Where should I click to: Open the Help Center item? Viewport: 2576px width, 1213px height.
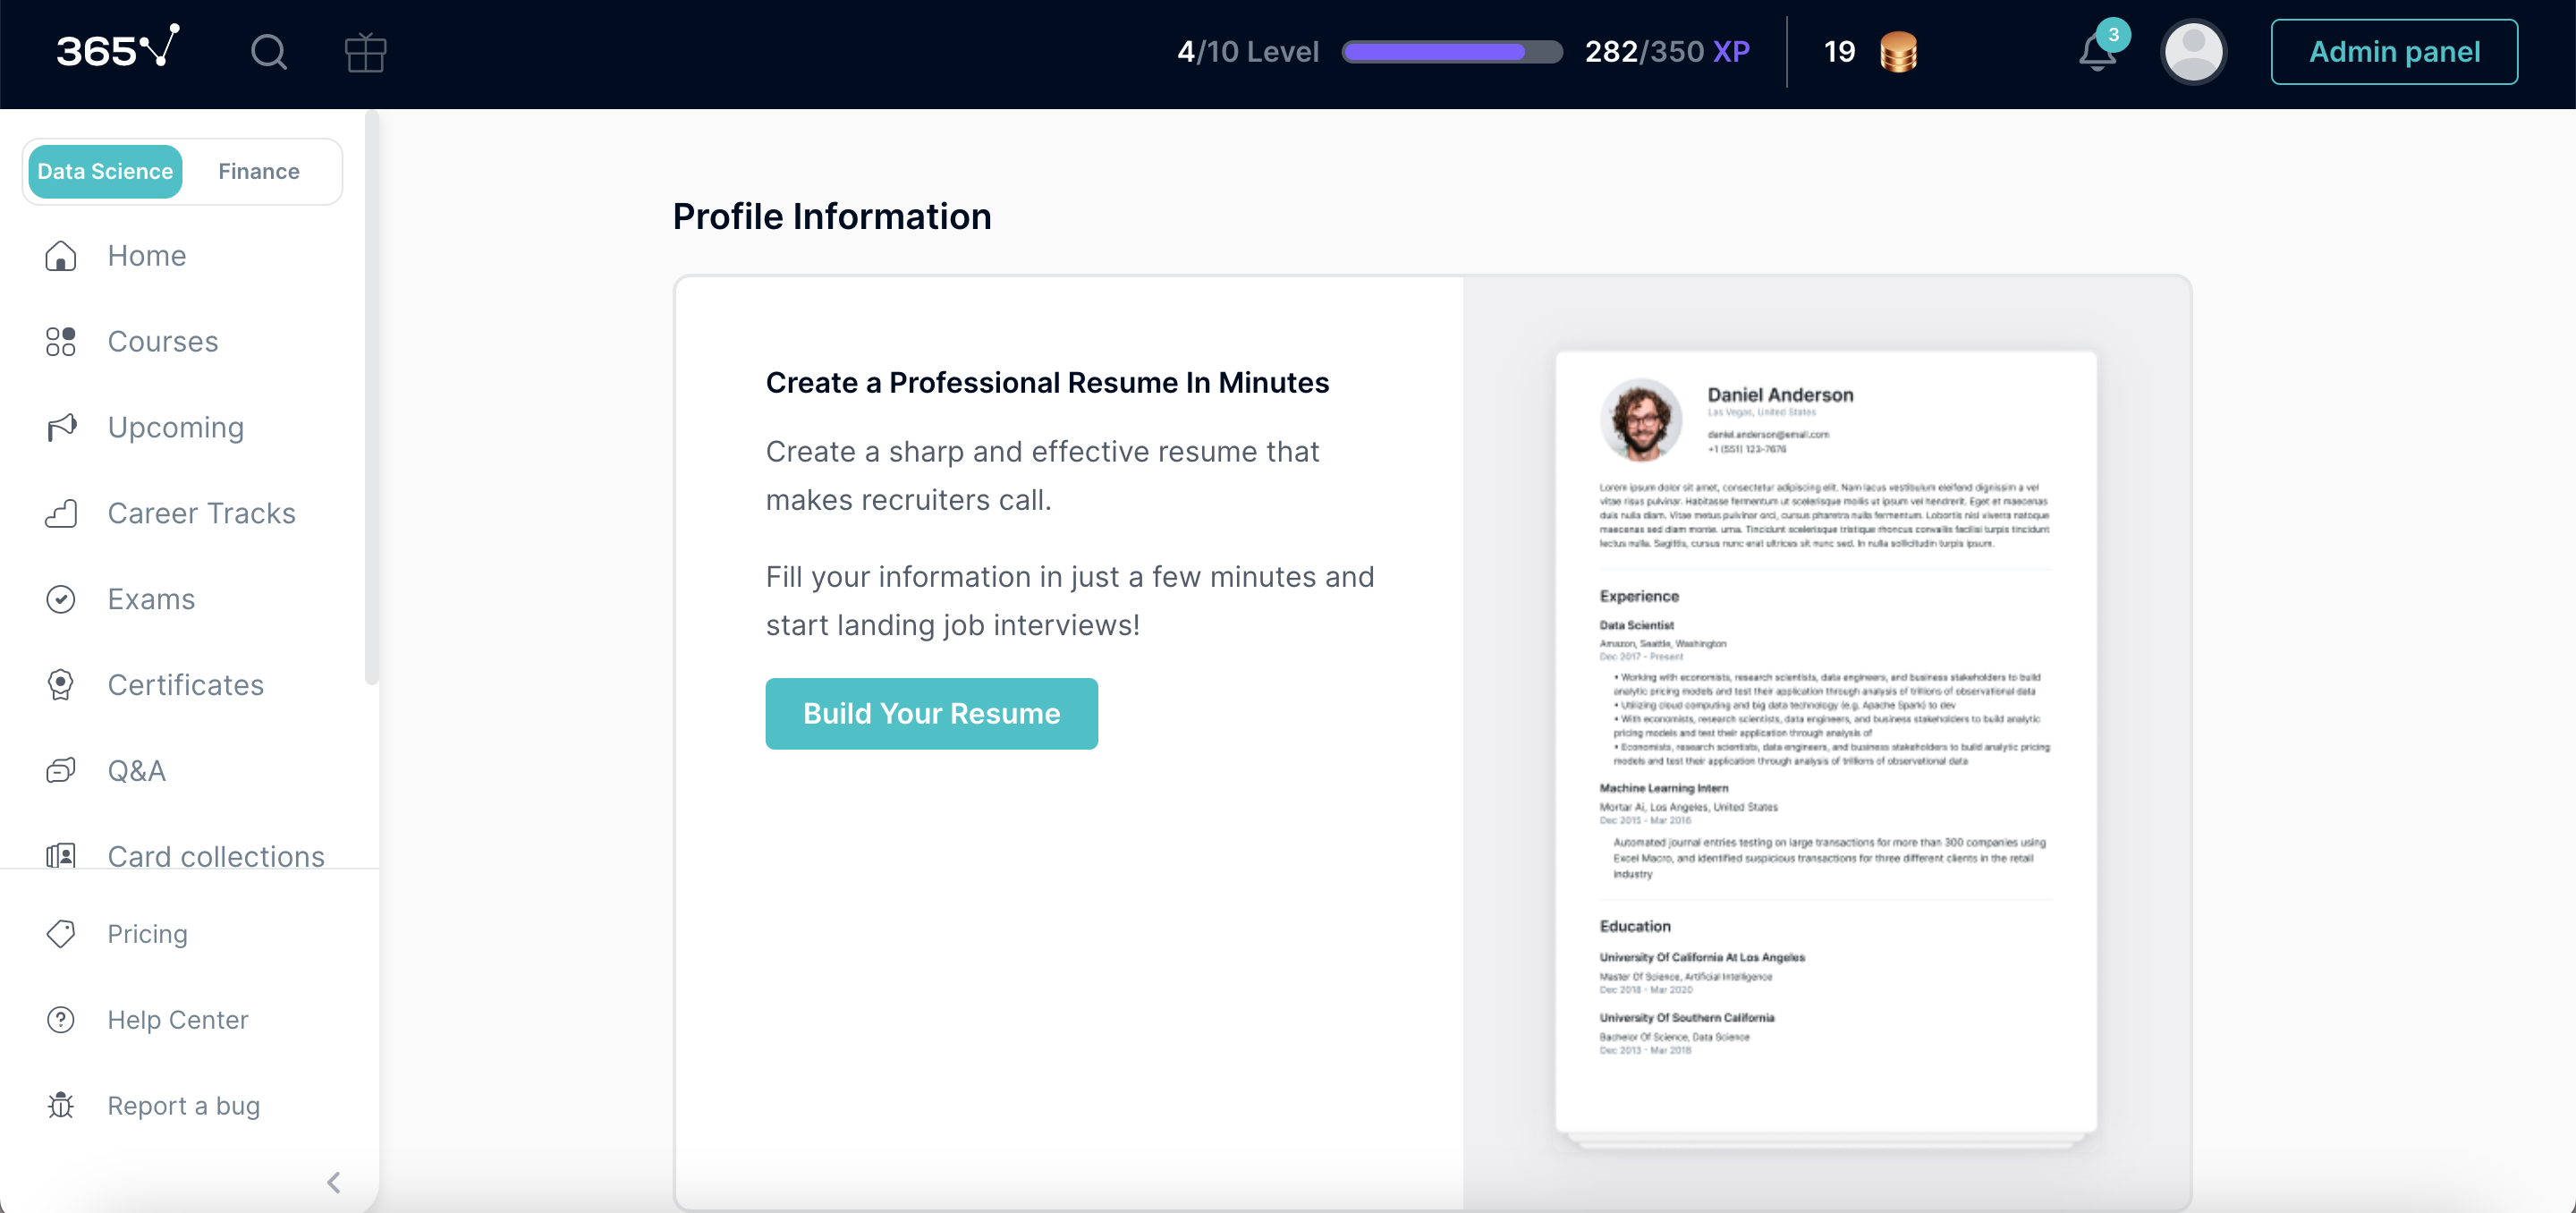pyautogui.click(x=177, y=1019)
